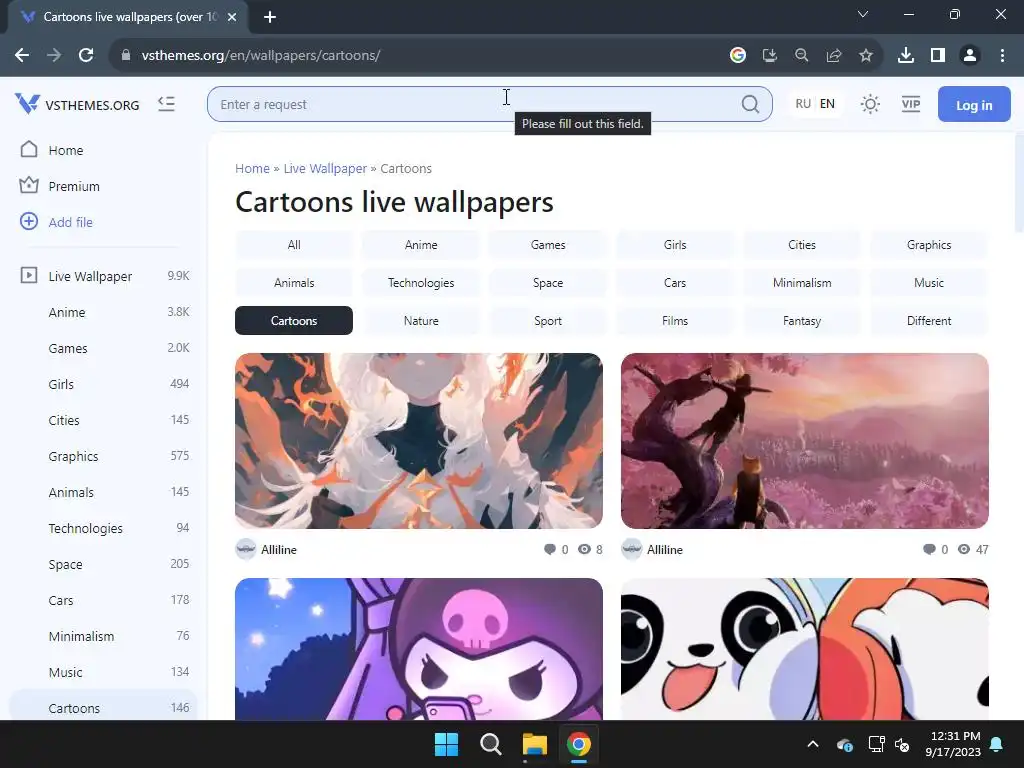
Task: Click the site lock icon
Action: point(125,55)
